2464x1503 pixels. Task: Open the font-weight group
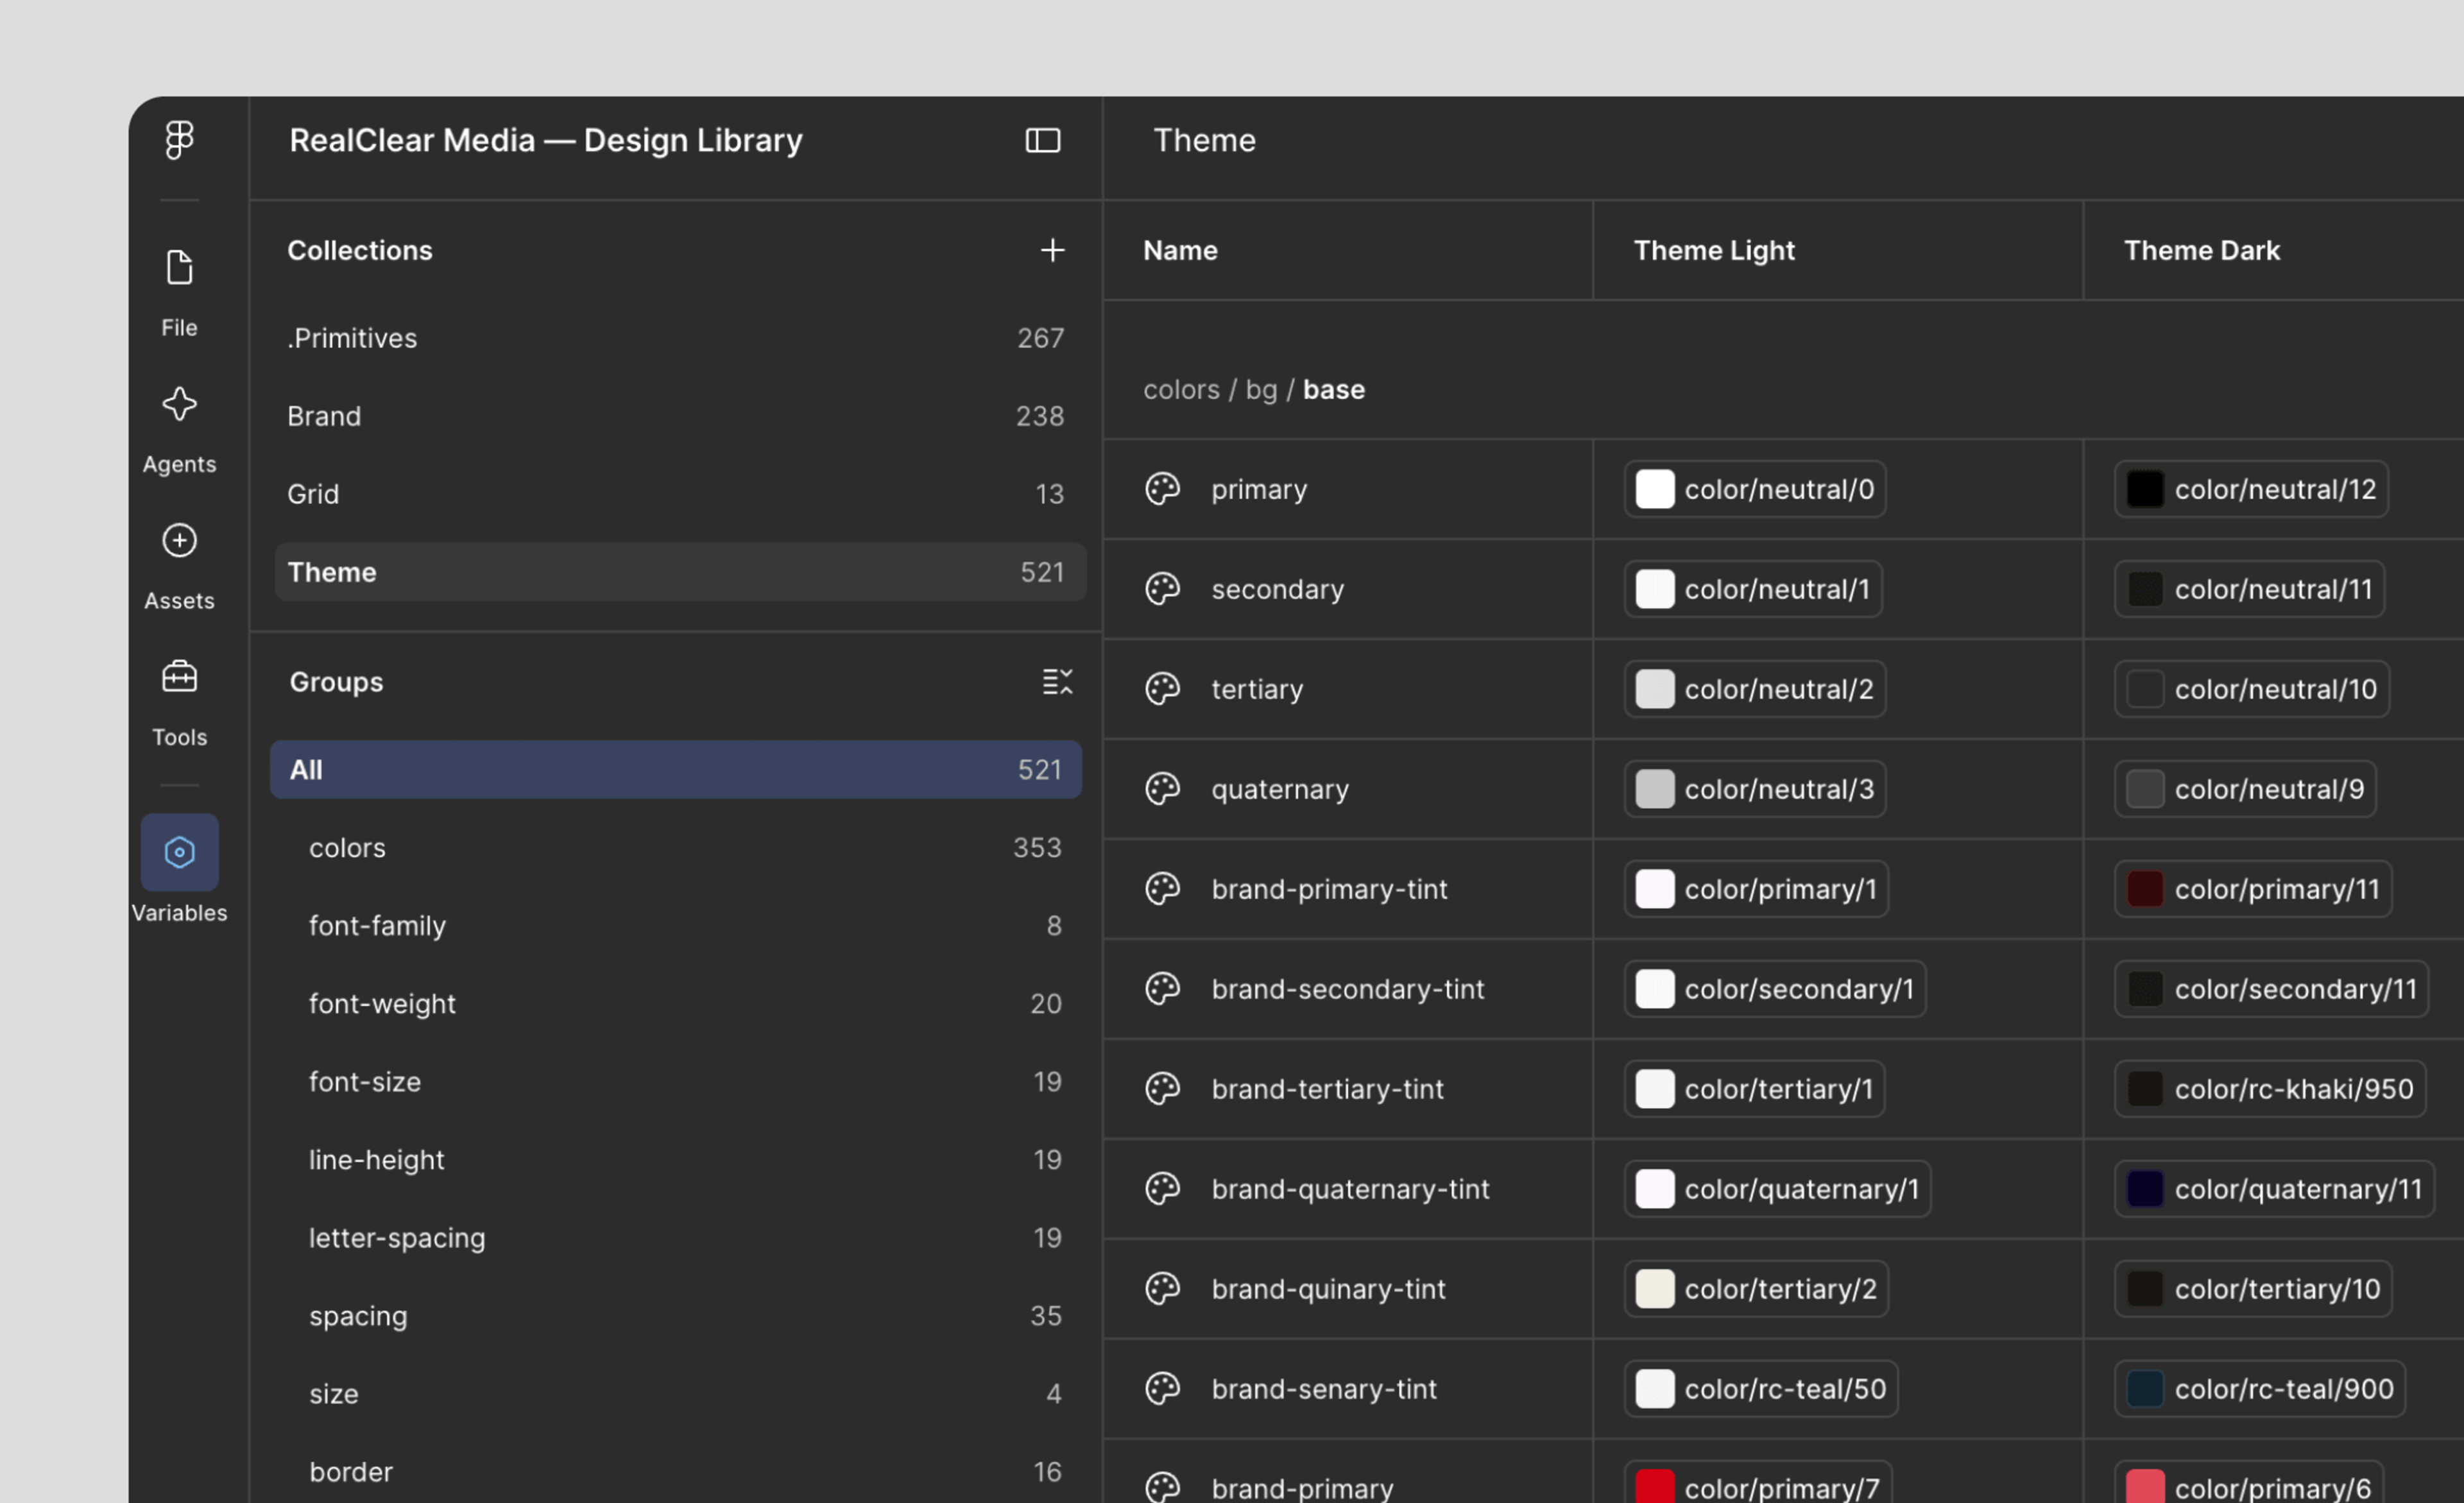676,1004
